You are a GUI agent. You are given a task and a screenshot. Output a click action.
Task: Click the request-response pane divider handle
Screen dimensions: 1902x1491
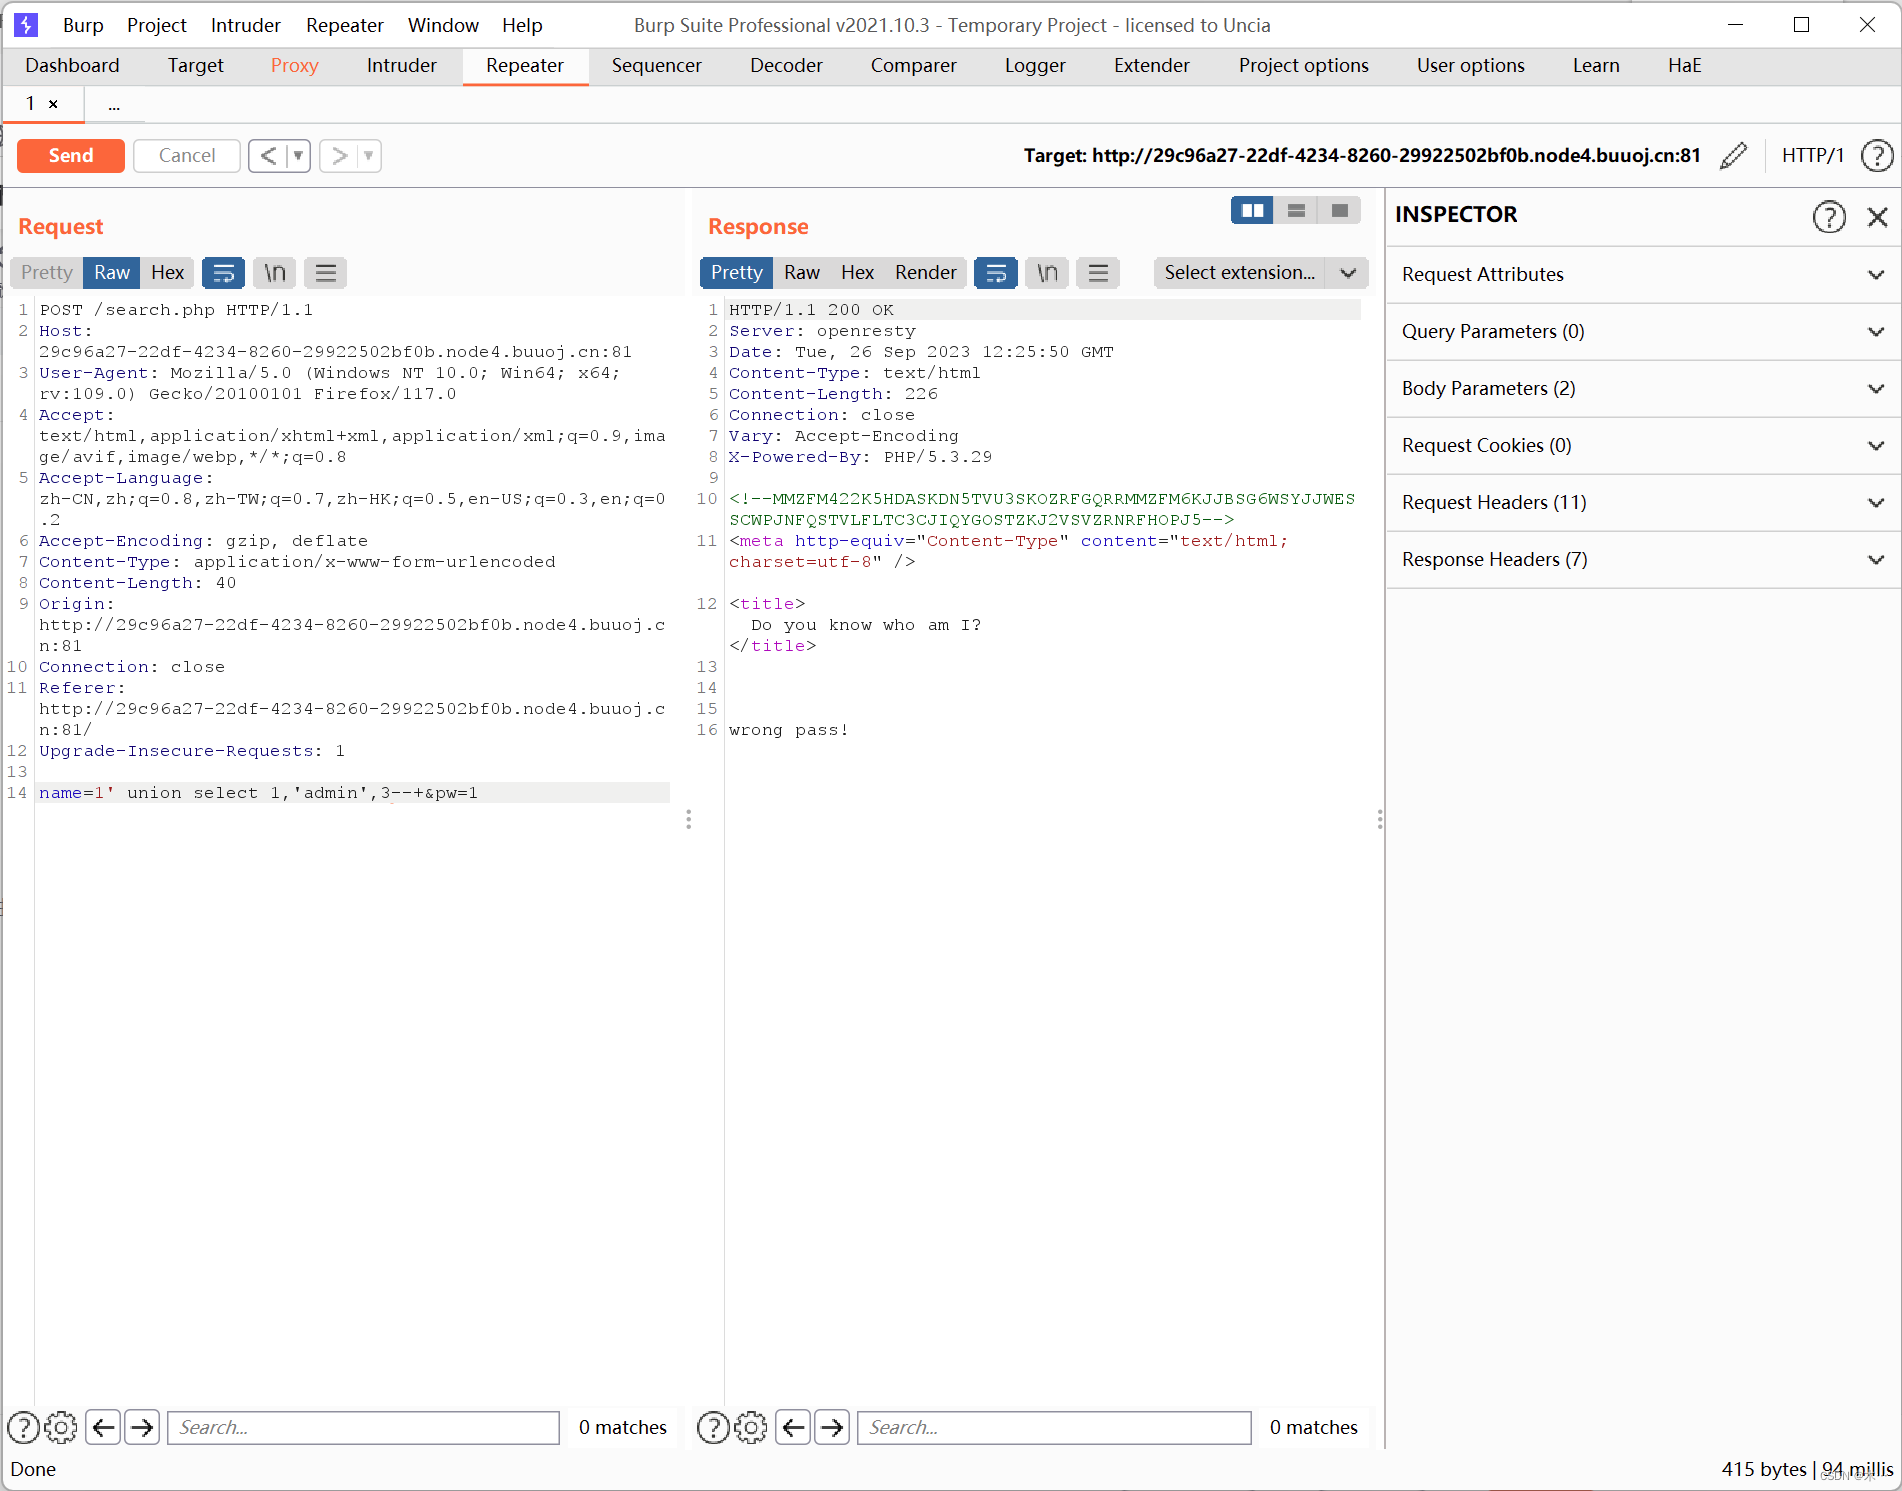[x=688, y=820]
